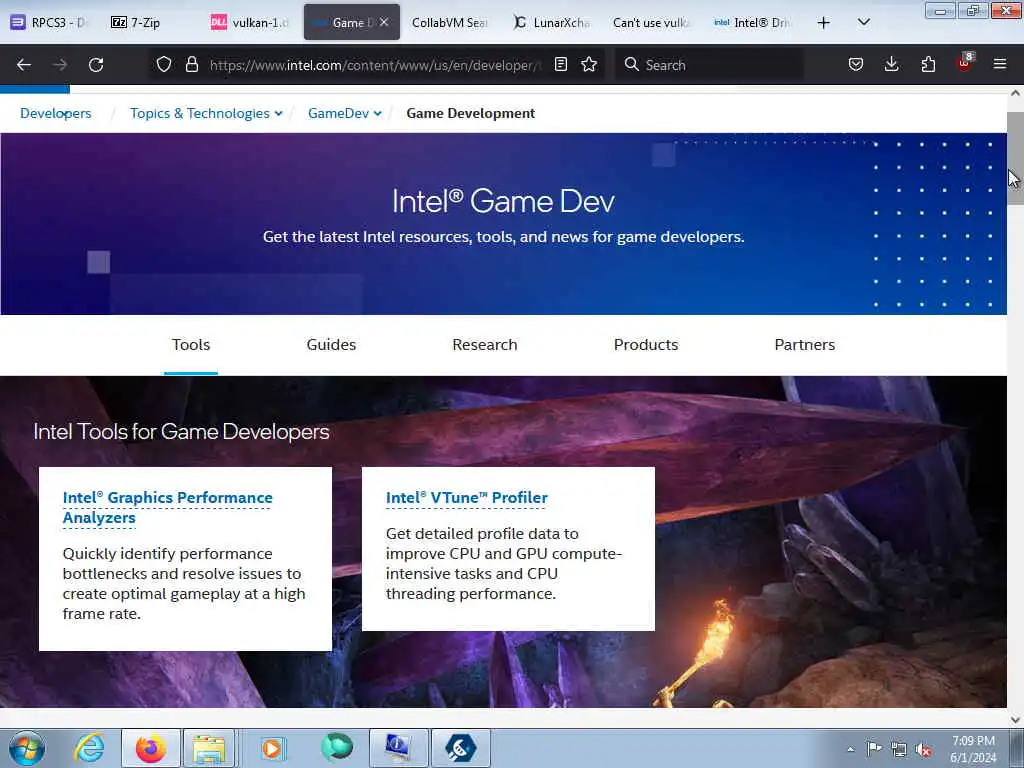Select the Guides tab
This screenshot has height=768, width=1024.
coord(331,345)
